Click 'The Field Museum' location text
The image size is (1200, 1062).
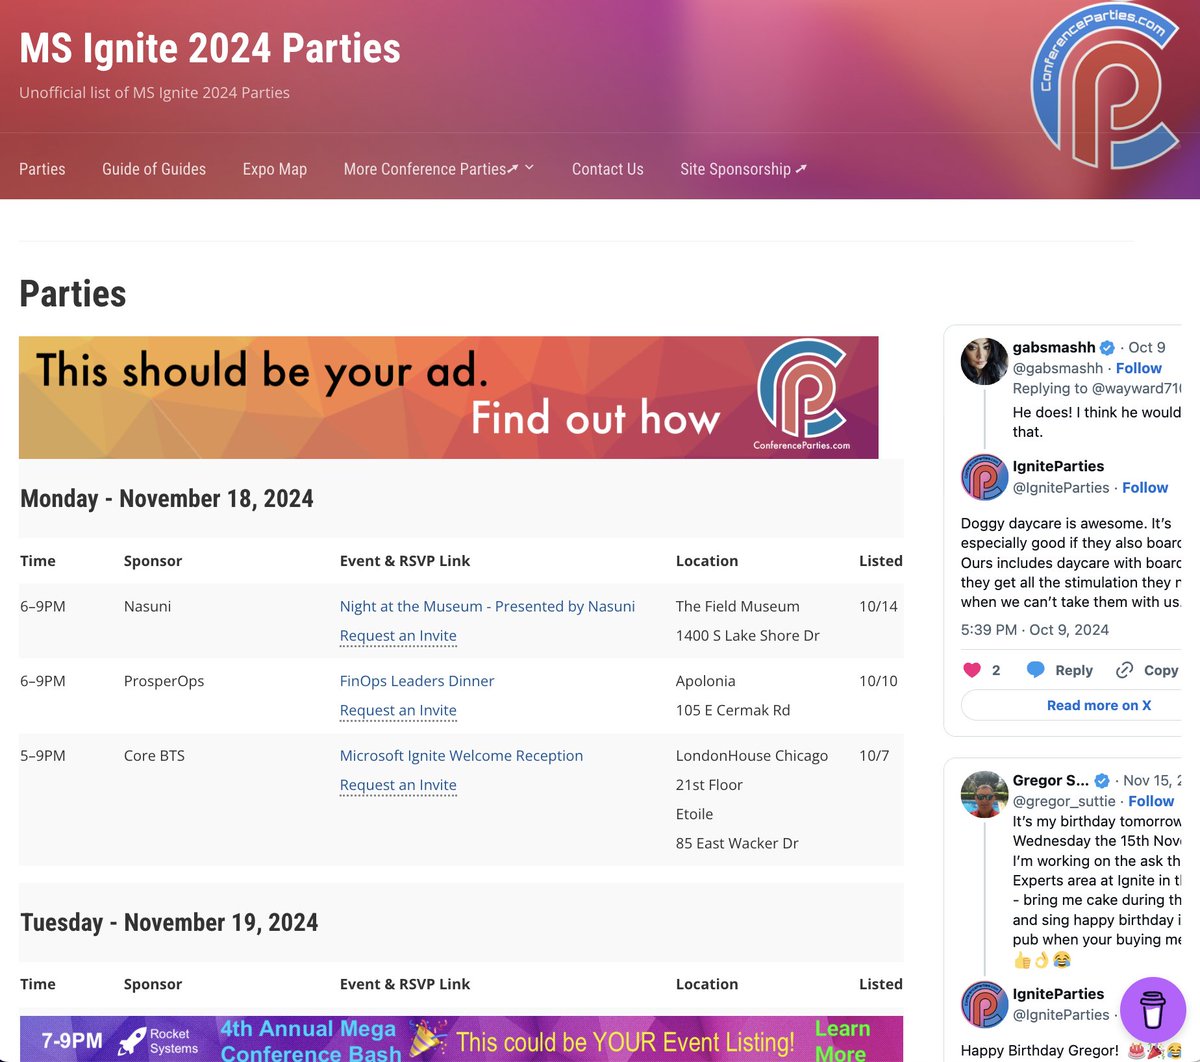click(738, 606)
